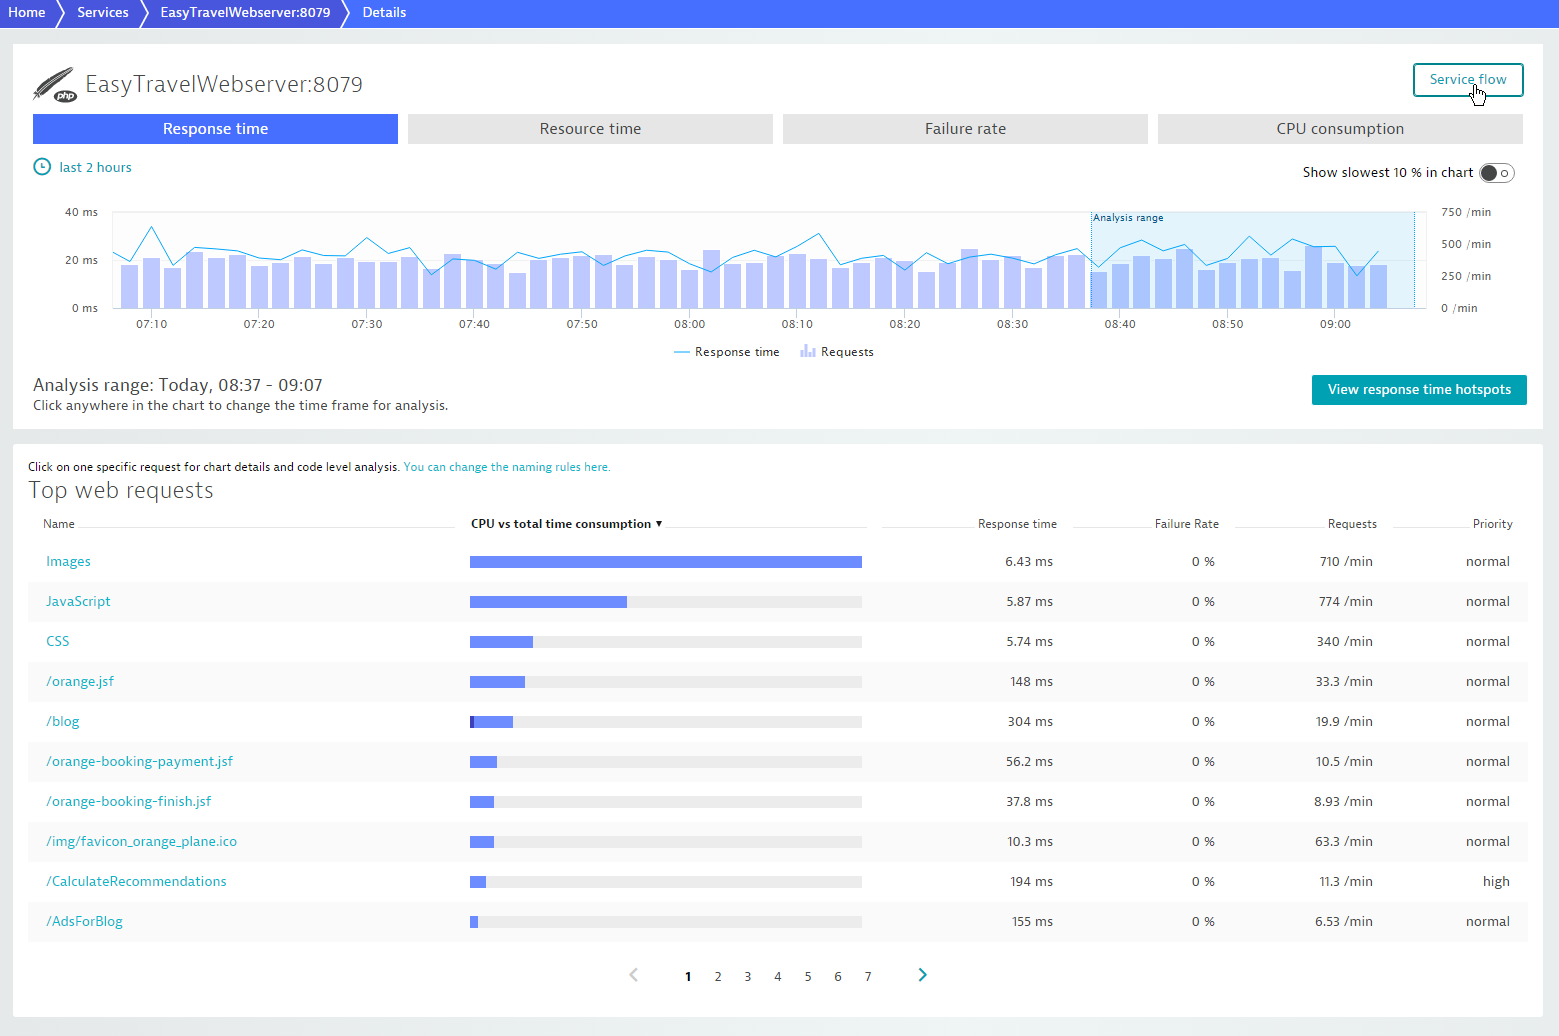Click the Response time line legend marker
Viewport: 1559px width, 1036px height.
[682, 352]
